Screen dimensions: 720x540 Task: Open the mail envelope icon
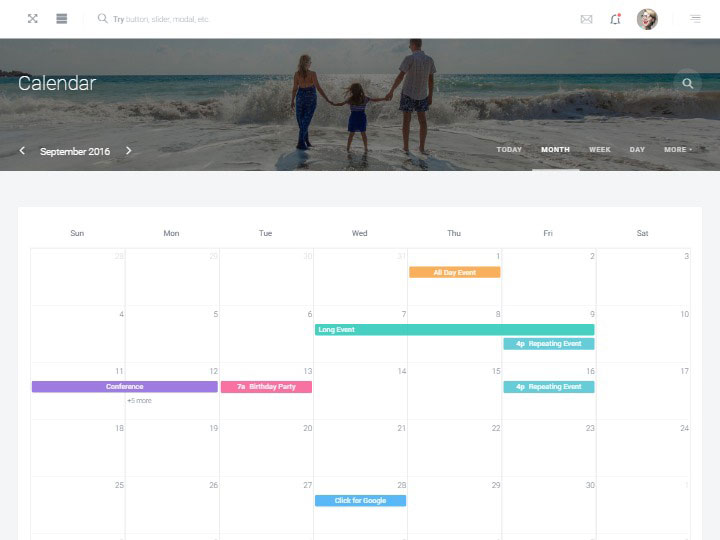pyautogui.click(x=586, y=19)
